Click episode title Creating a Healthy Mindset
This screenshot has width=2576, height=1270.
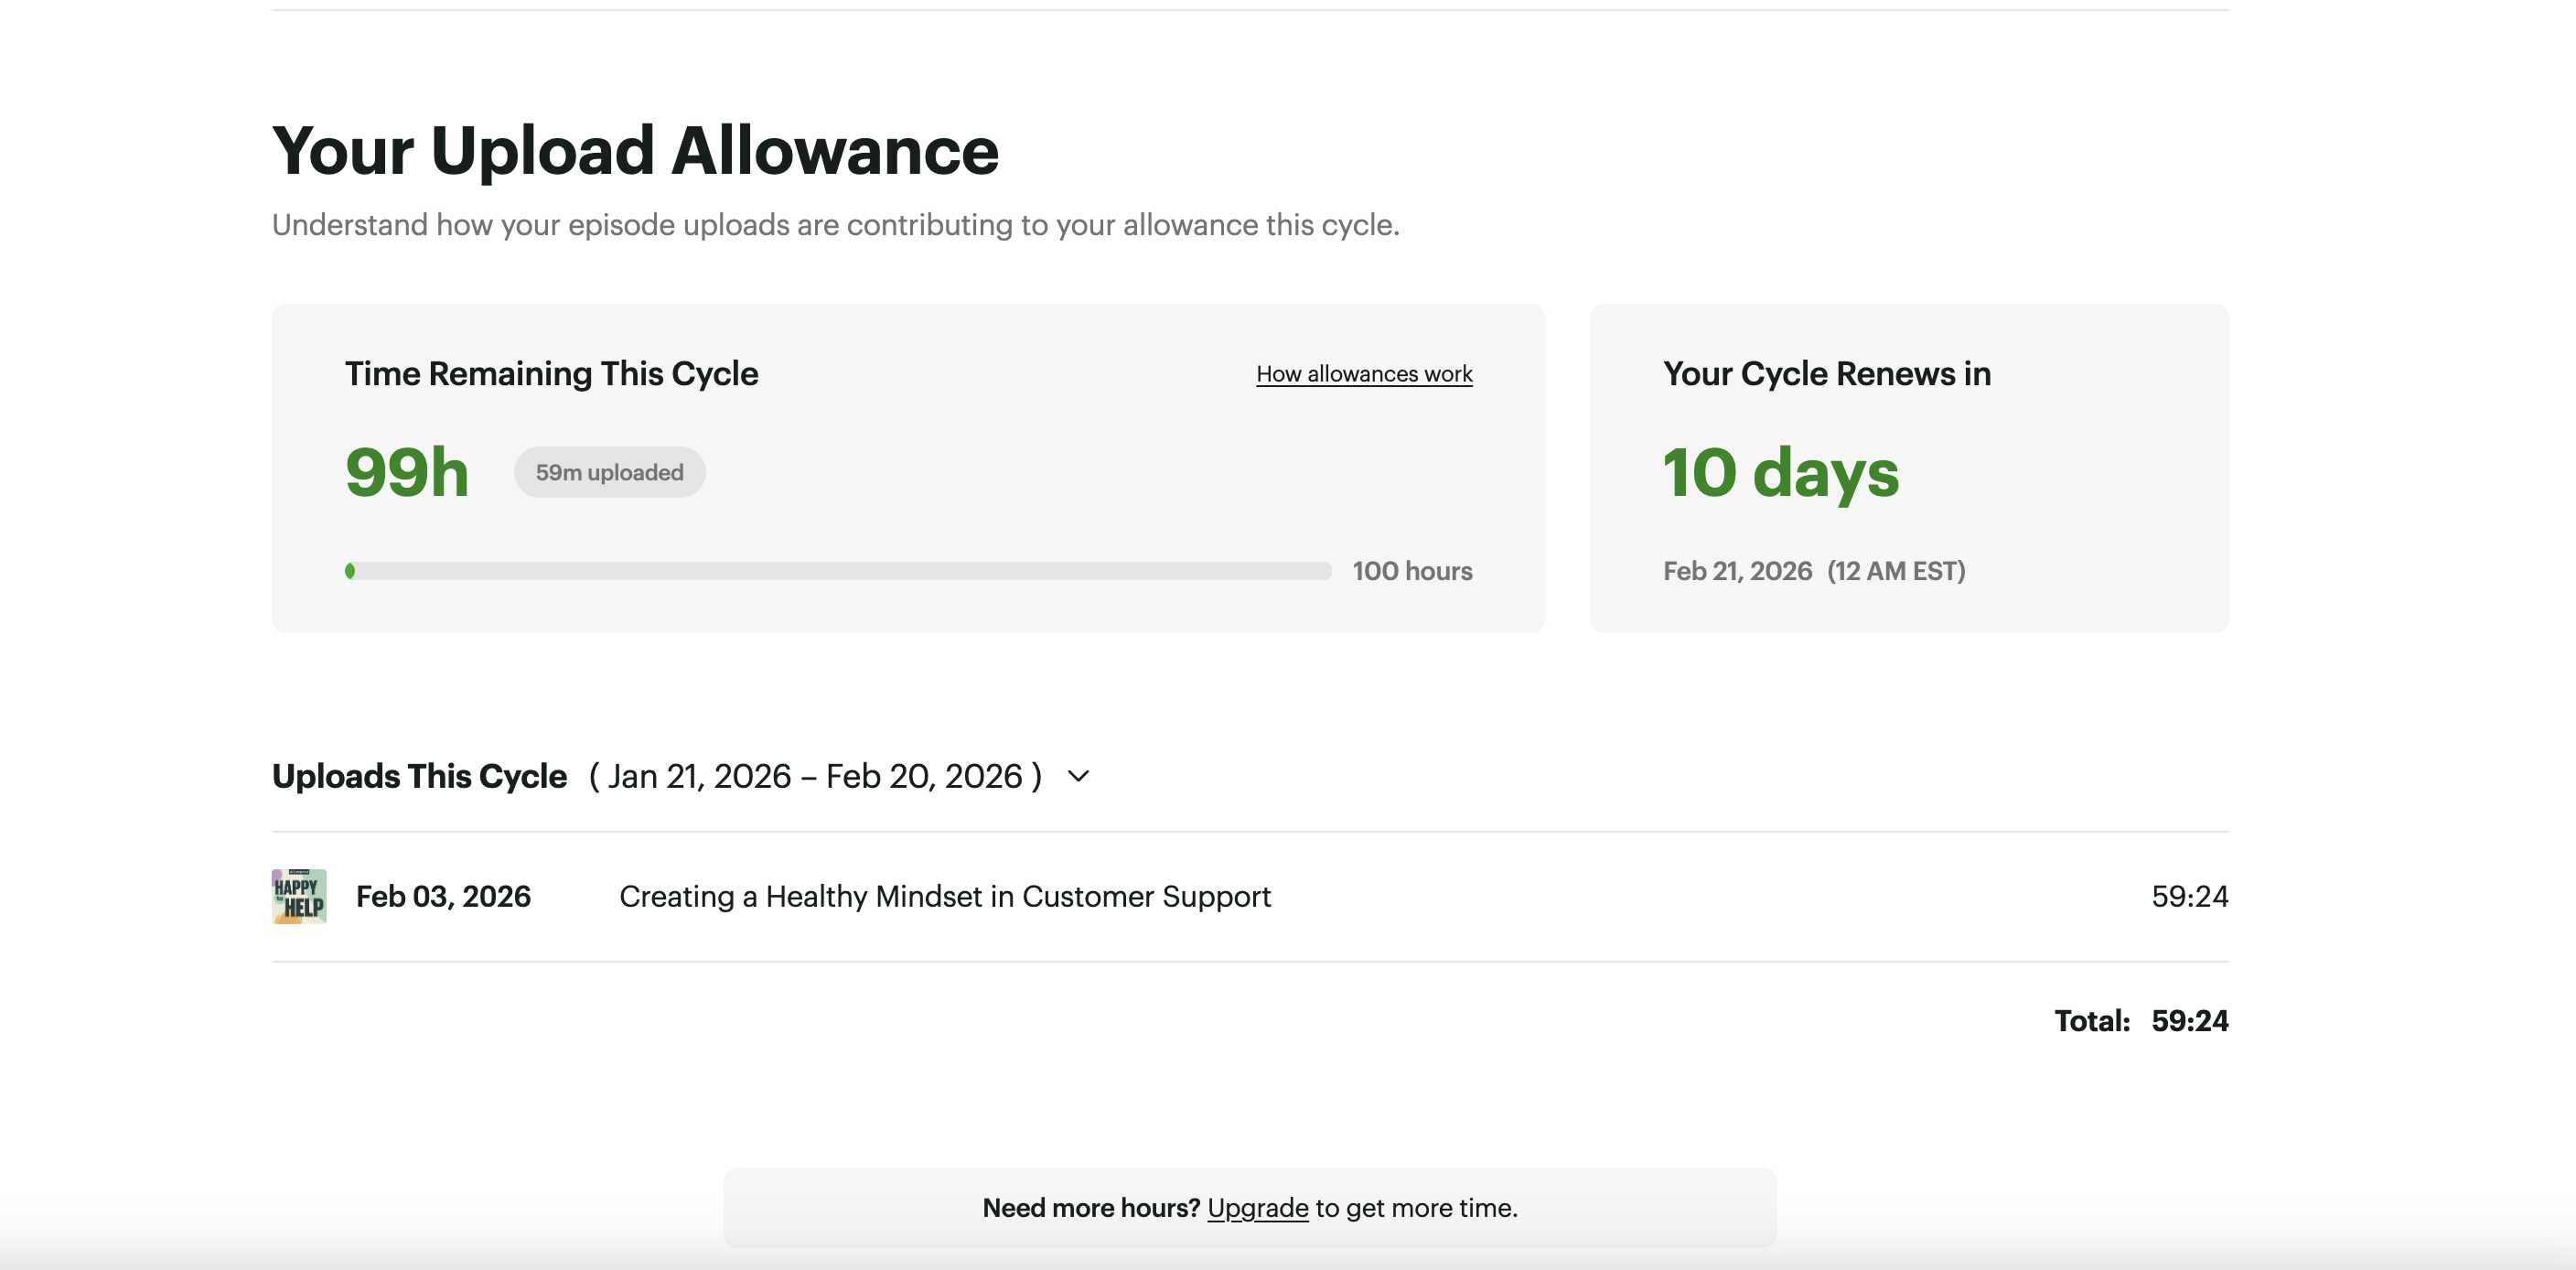pyautogui.click(x=945, y=896)
